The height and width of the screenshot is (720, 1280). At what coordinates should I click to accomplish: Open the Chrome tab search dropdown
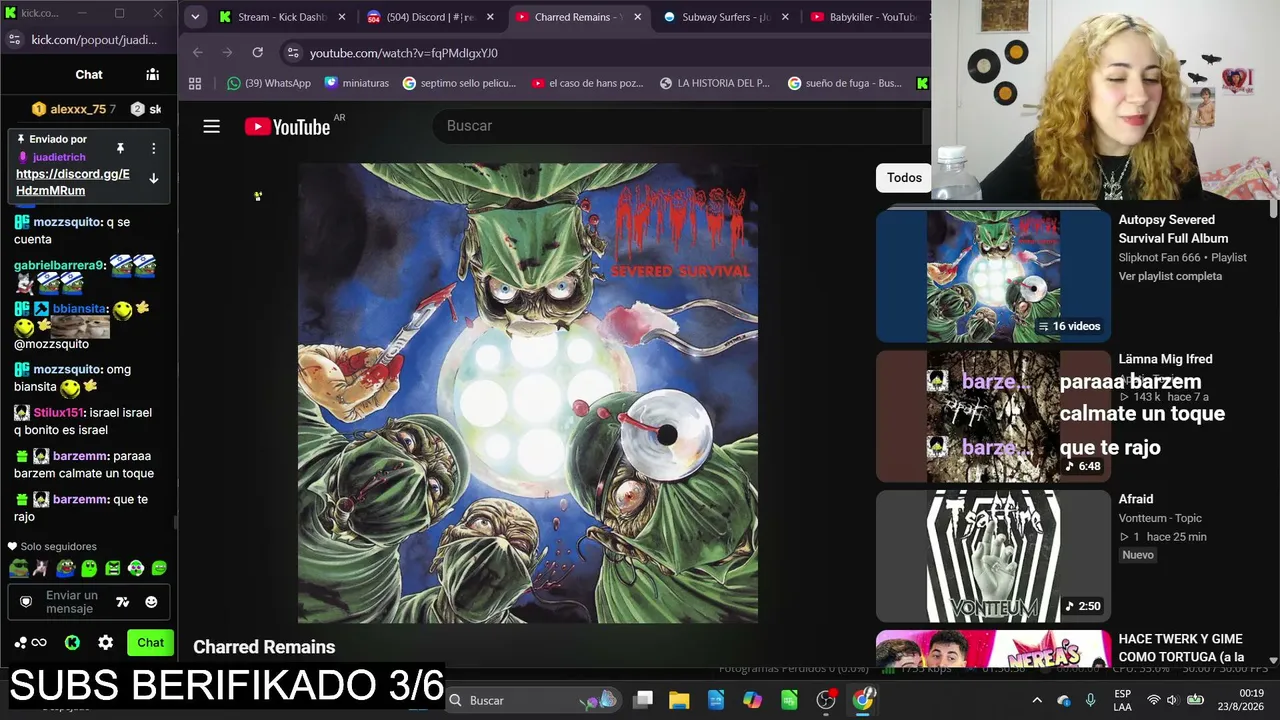[195, 17]
